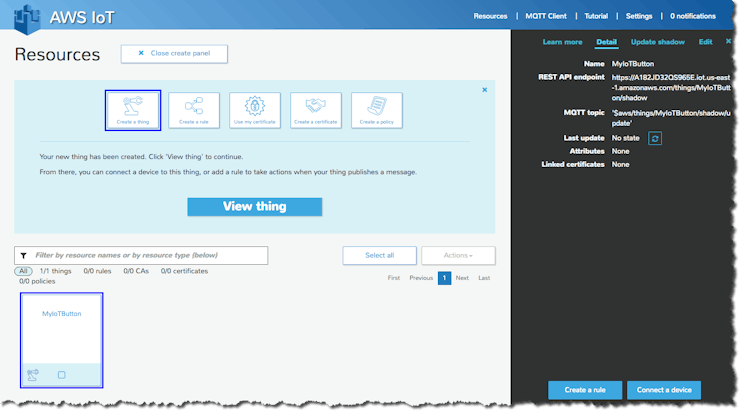
Task: Select the Create a certificate icon
Action: pyautogui.click(x=316, y=110)
